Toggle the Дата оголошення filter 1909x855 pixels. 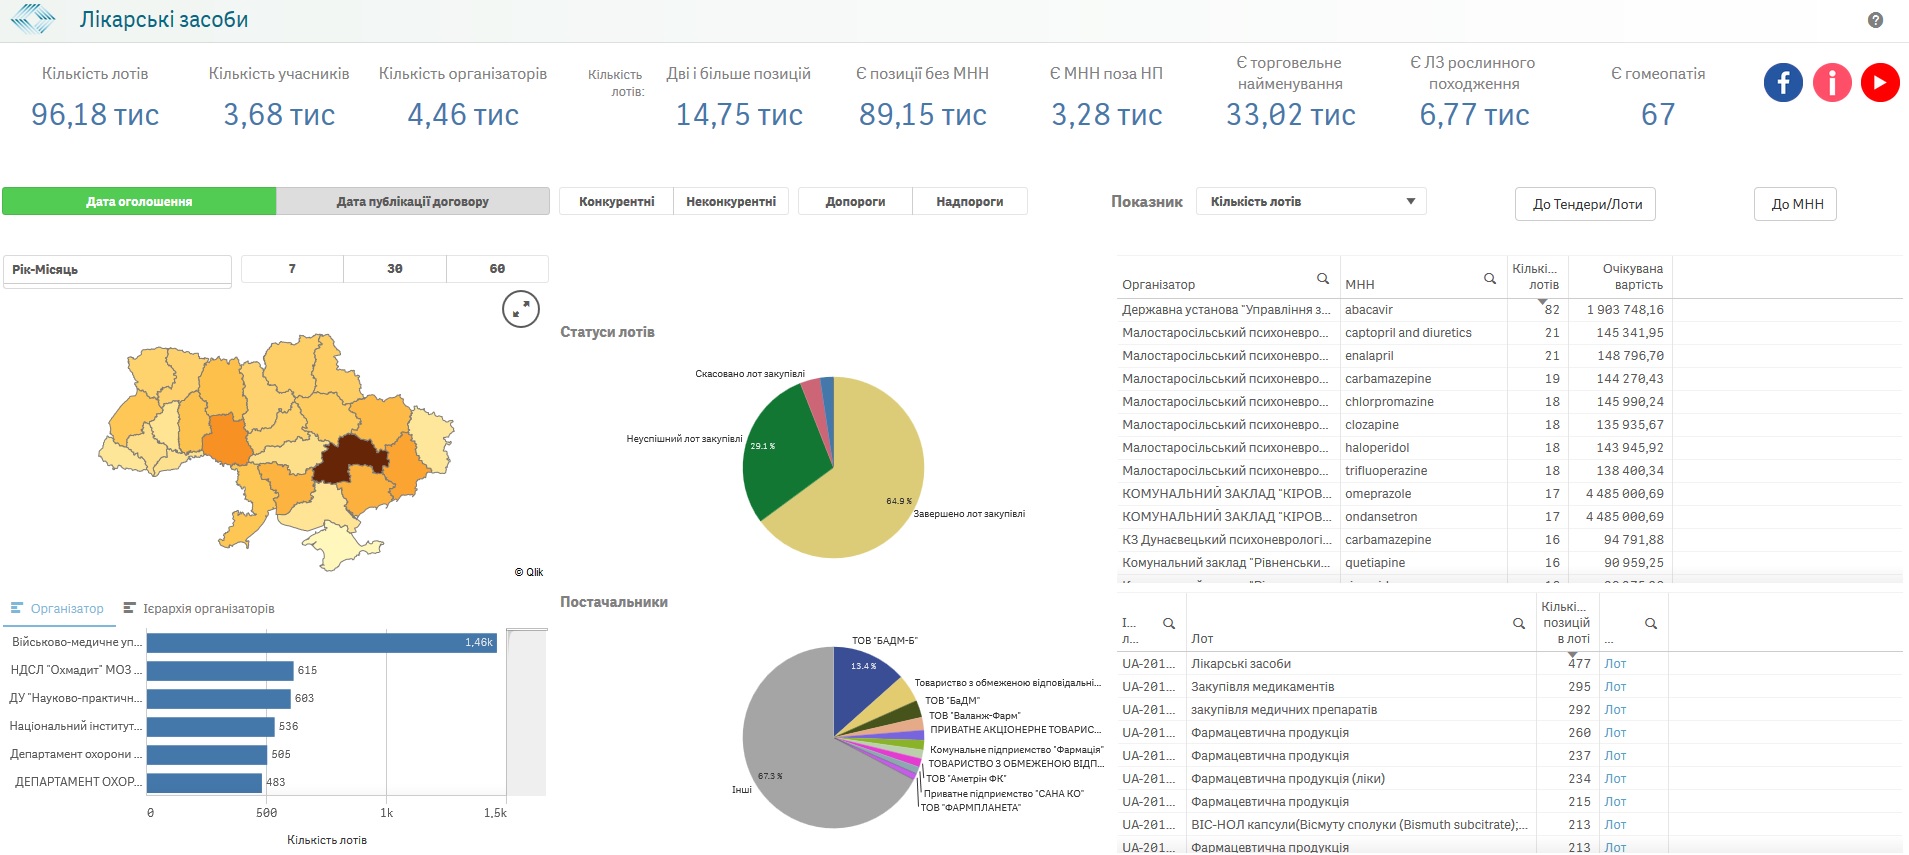tap(139, 201)
